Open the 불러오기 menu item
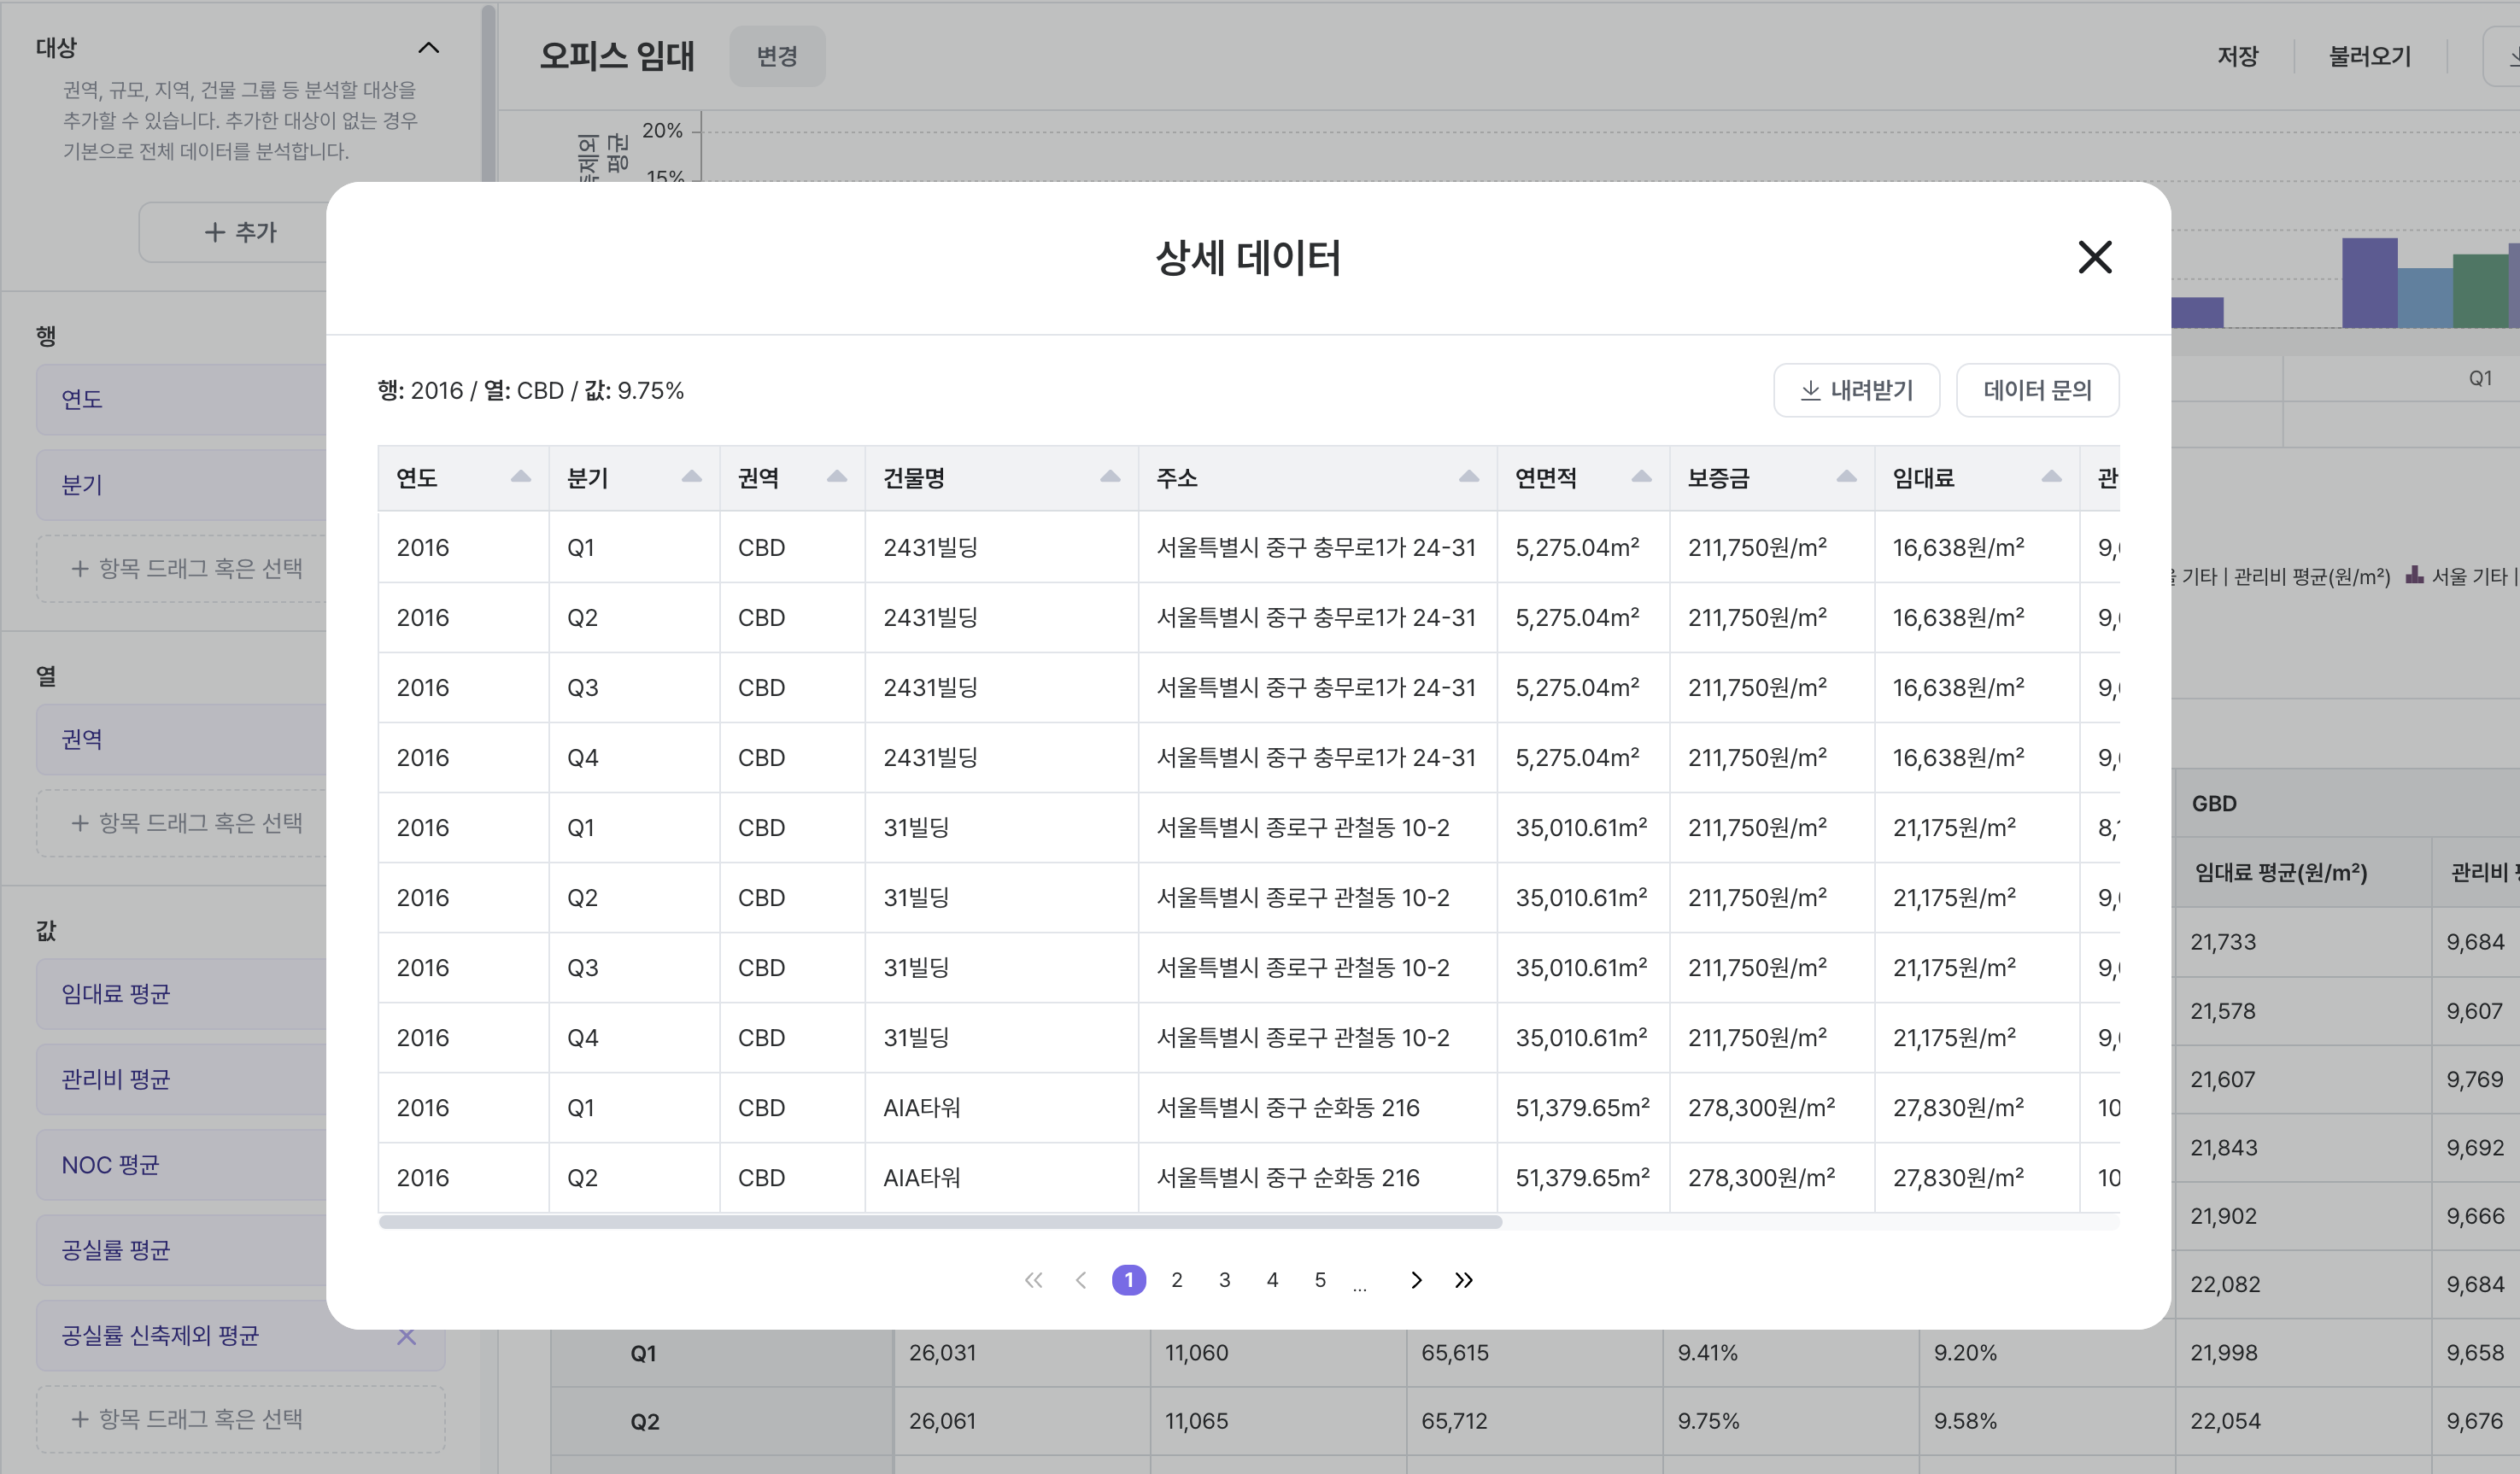The height and width of the screenshot is (1474, 2520). (x=2369, y=56)
